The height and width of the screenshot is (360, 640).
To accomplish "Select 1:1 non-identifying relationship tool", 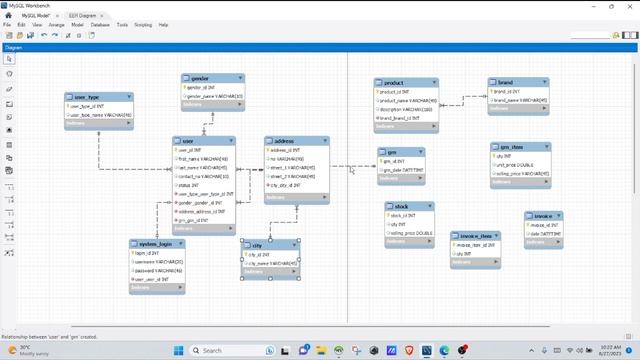I will coord(9,187).
